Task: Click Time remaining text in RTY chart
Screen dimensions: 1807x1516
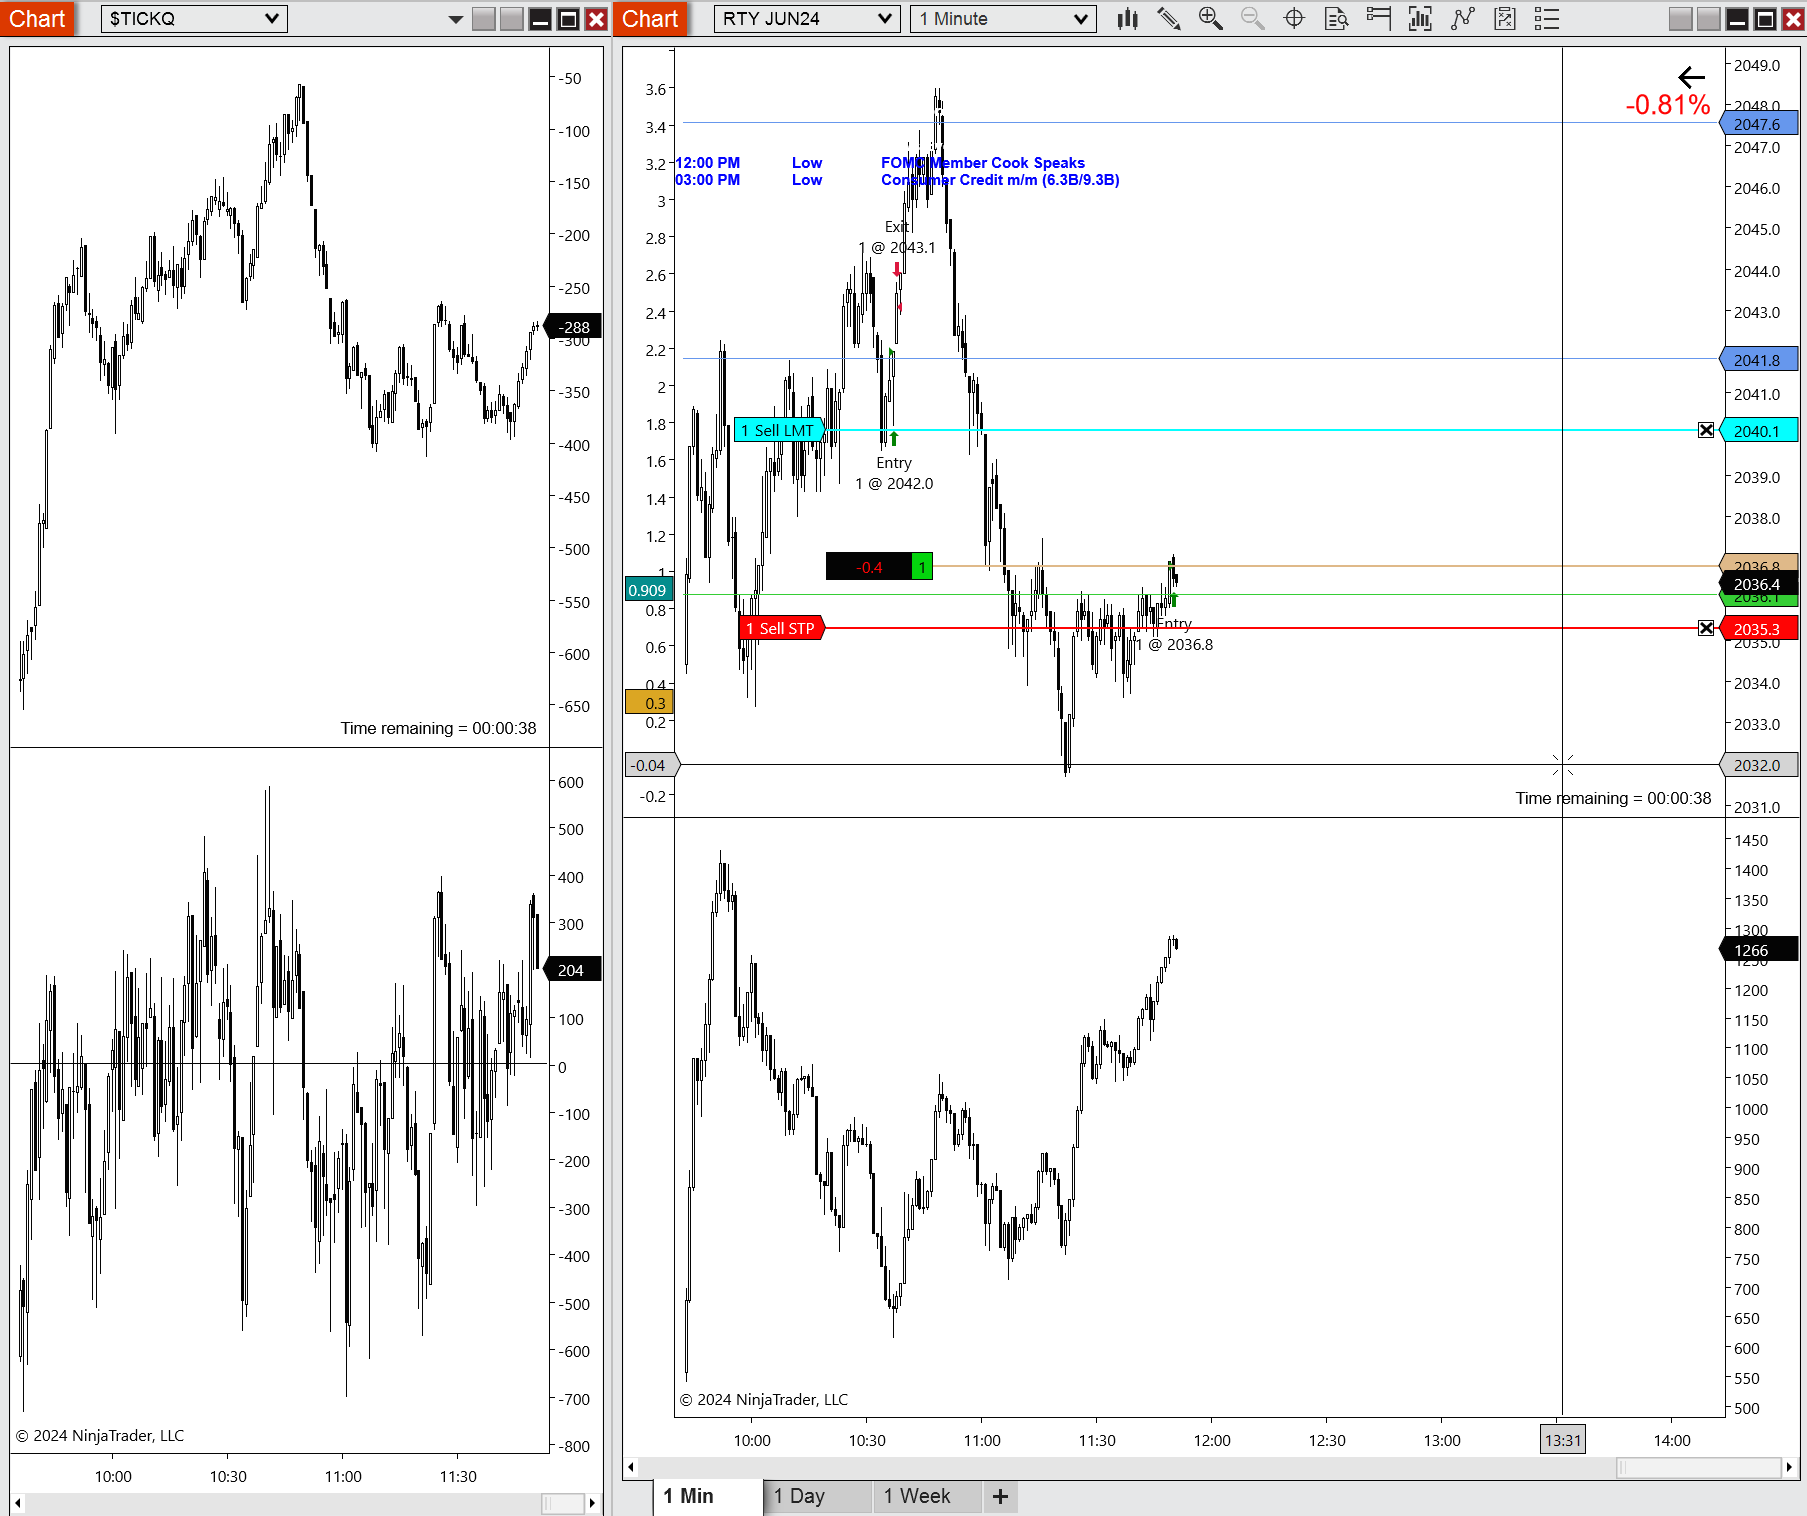Action: 1613,798
